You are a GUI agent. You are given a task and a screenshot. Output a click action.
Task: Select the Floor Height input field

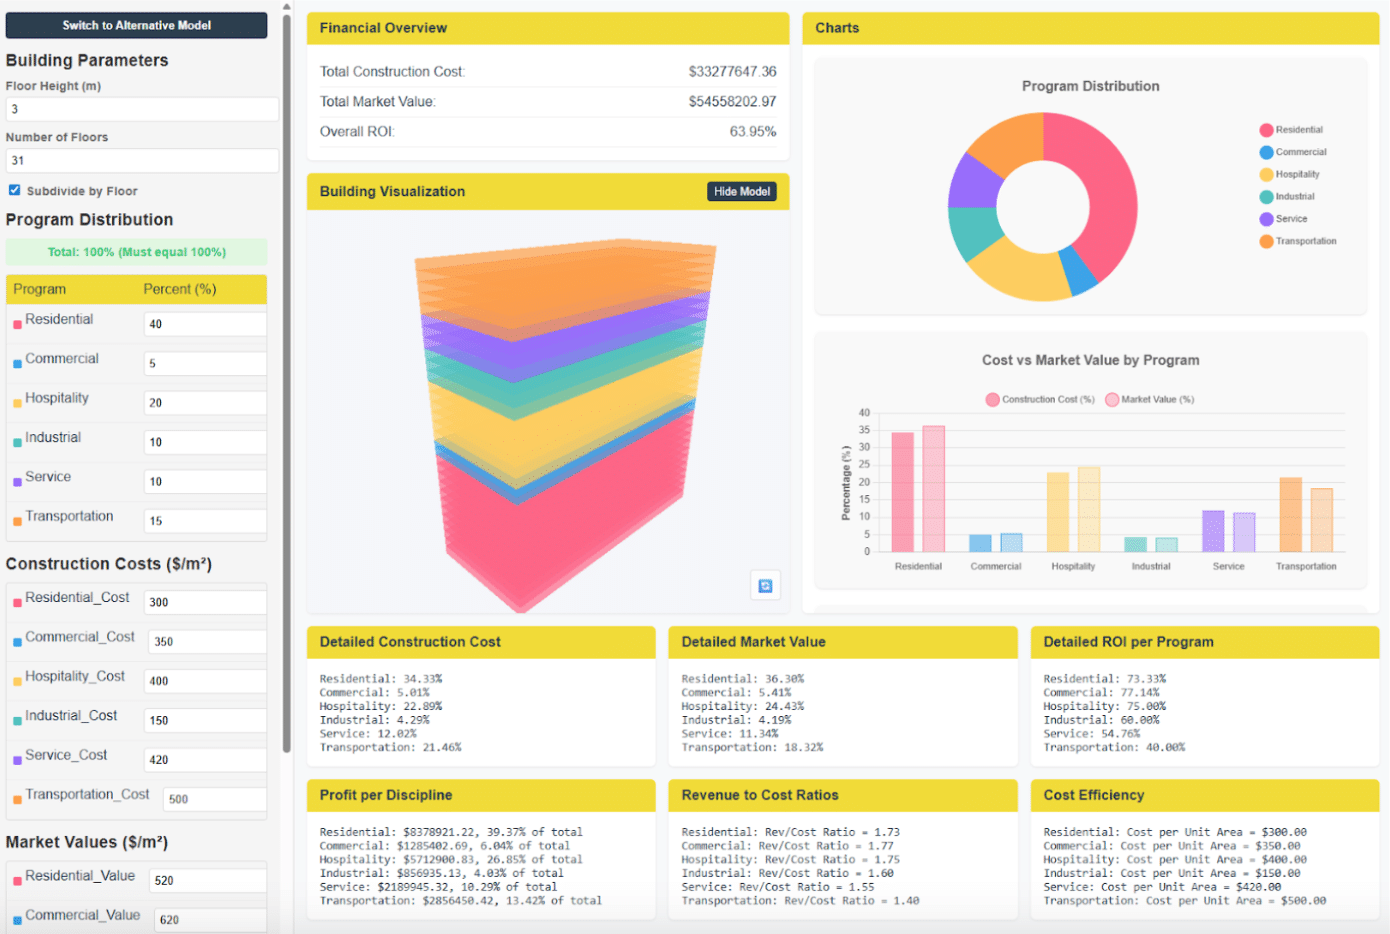click(142, 109)
